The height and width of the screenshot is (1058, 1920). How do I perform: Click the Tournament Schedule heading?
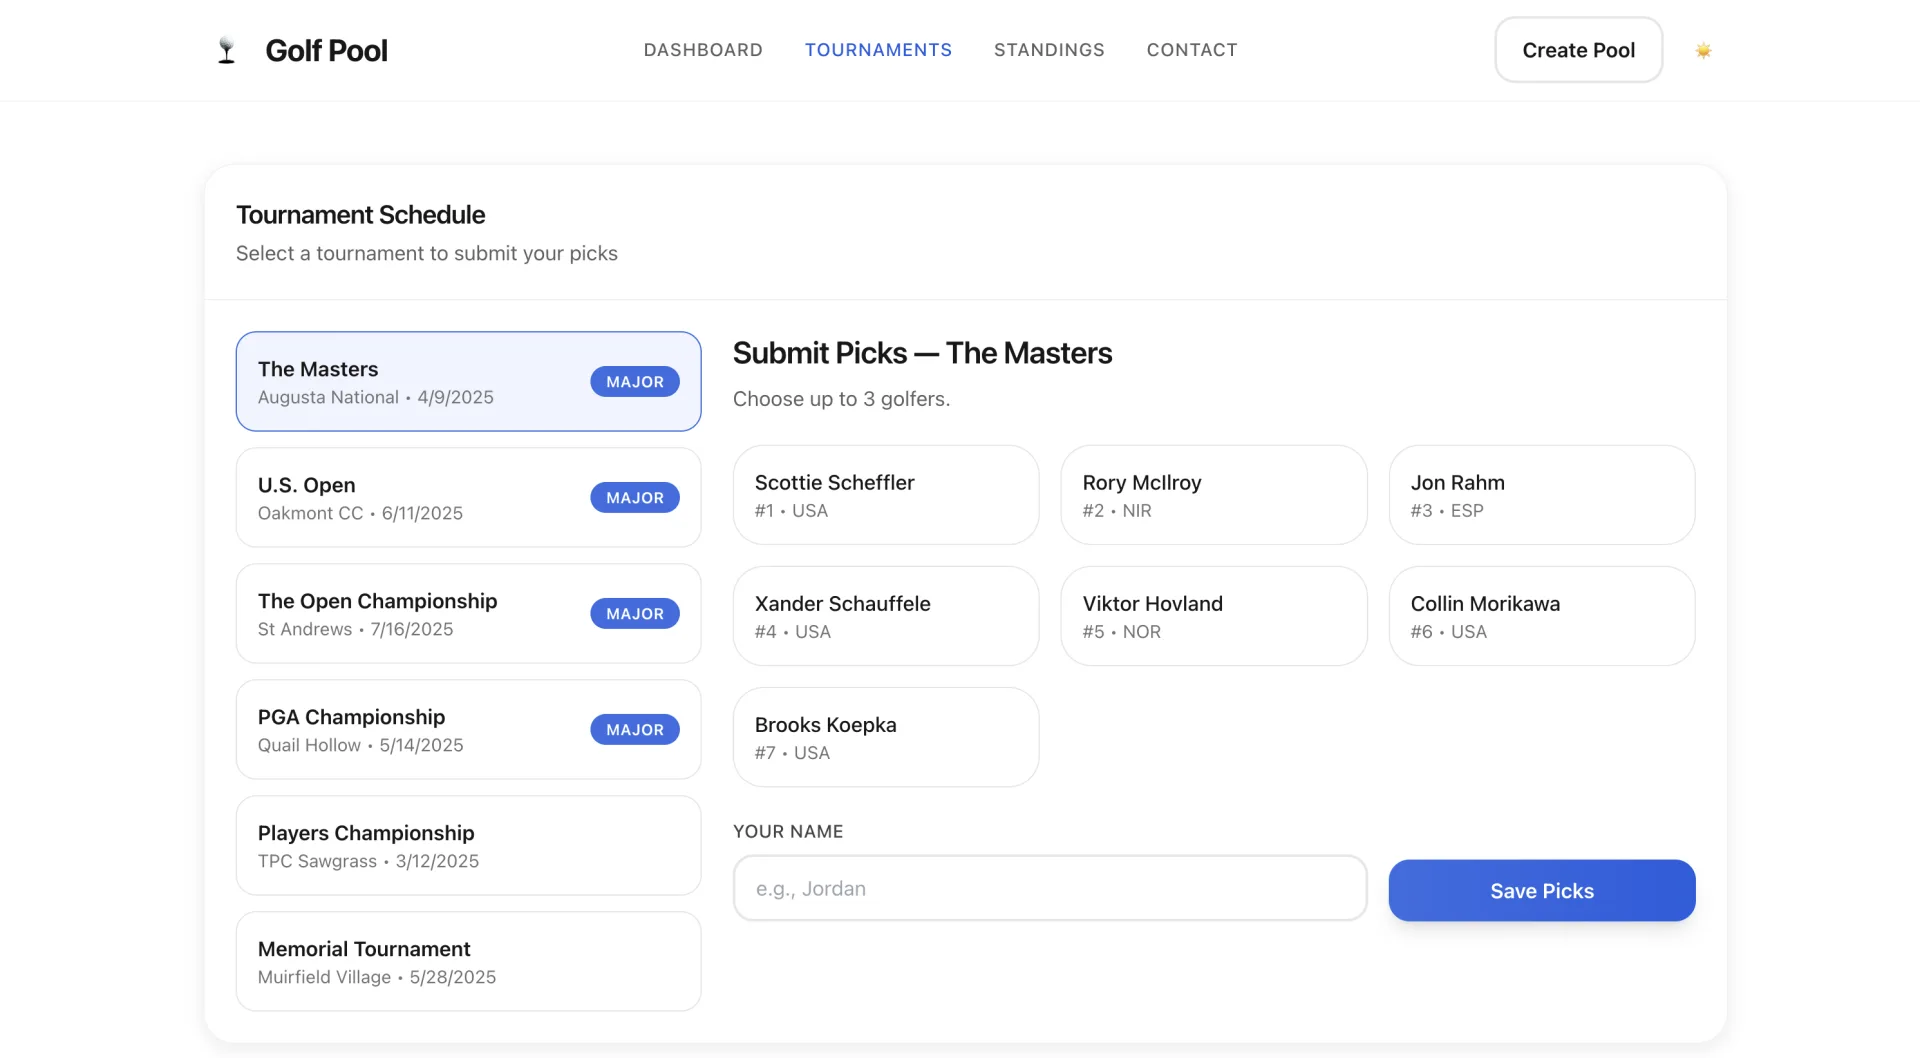[x=360, y=215]
